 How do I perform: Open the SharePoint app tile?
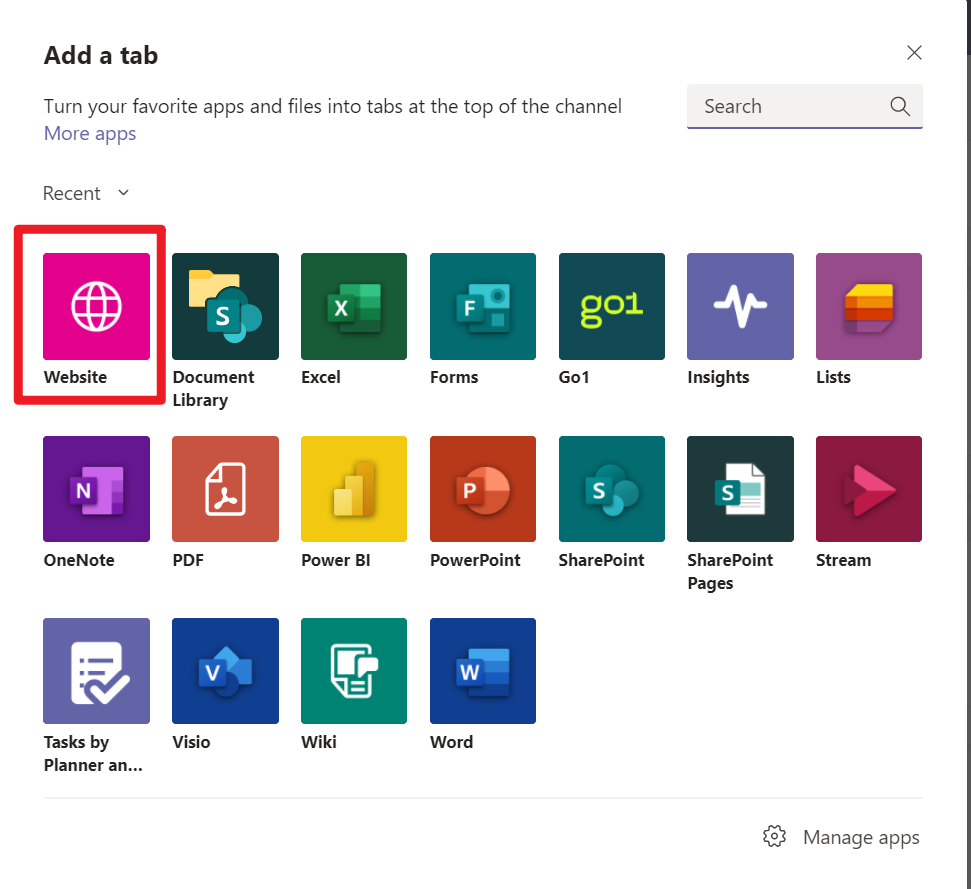point(612,488)
